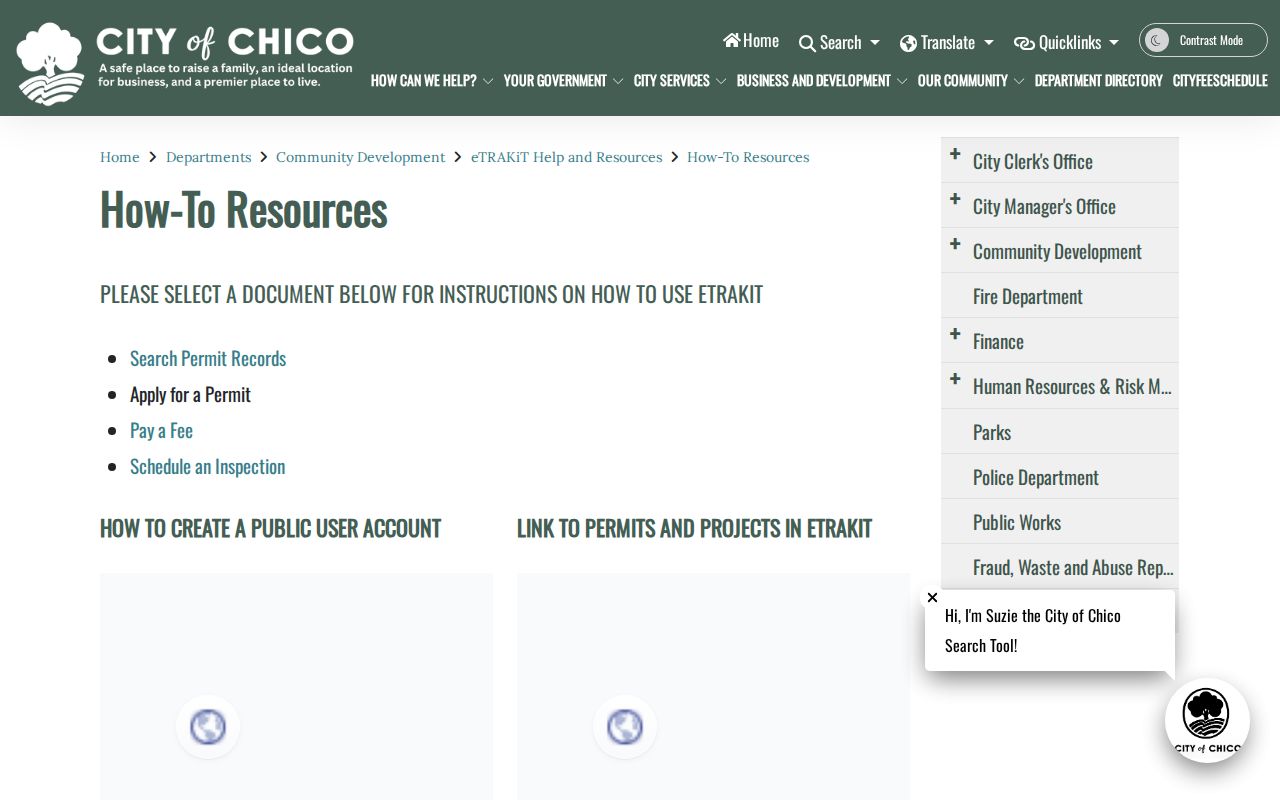Toggle Contrast Mode switch

click(1203, 40)
